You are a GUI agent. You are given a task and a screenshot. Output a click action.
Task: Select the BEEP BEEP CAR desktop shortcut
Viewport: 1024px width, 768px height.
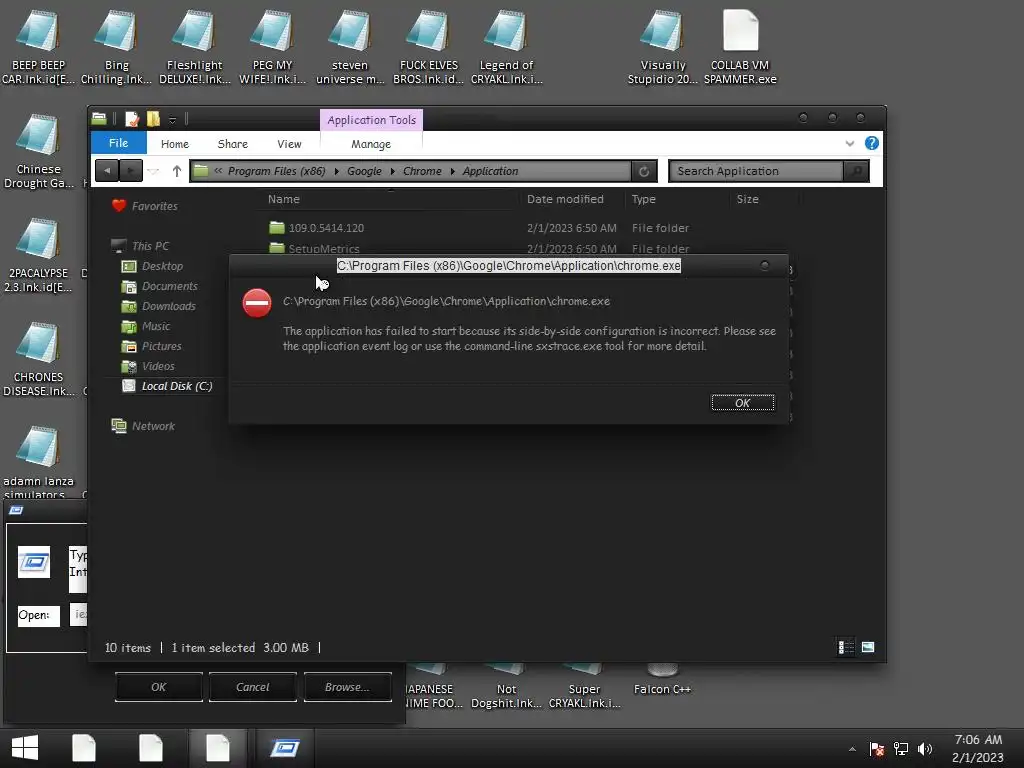pyautogui.click(x=38, y=47)
